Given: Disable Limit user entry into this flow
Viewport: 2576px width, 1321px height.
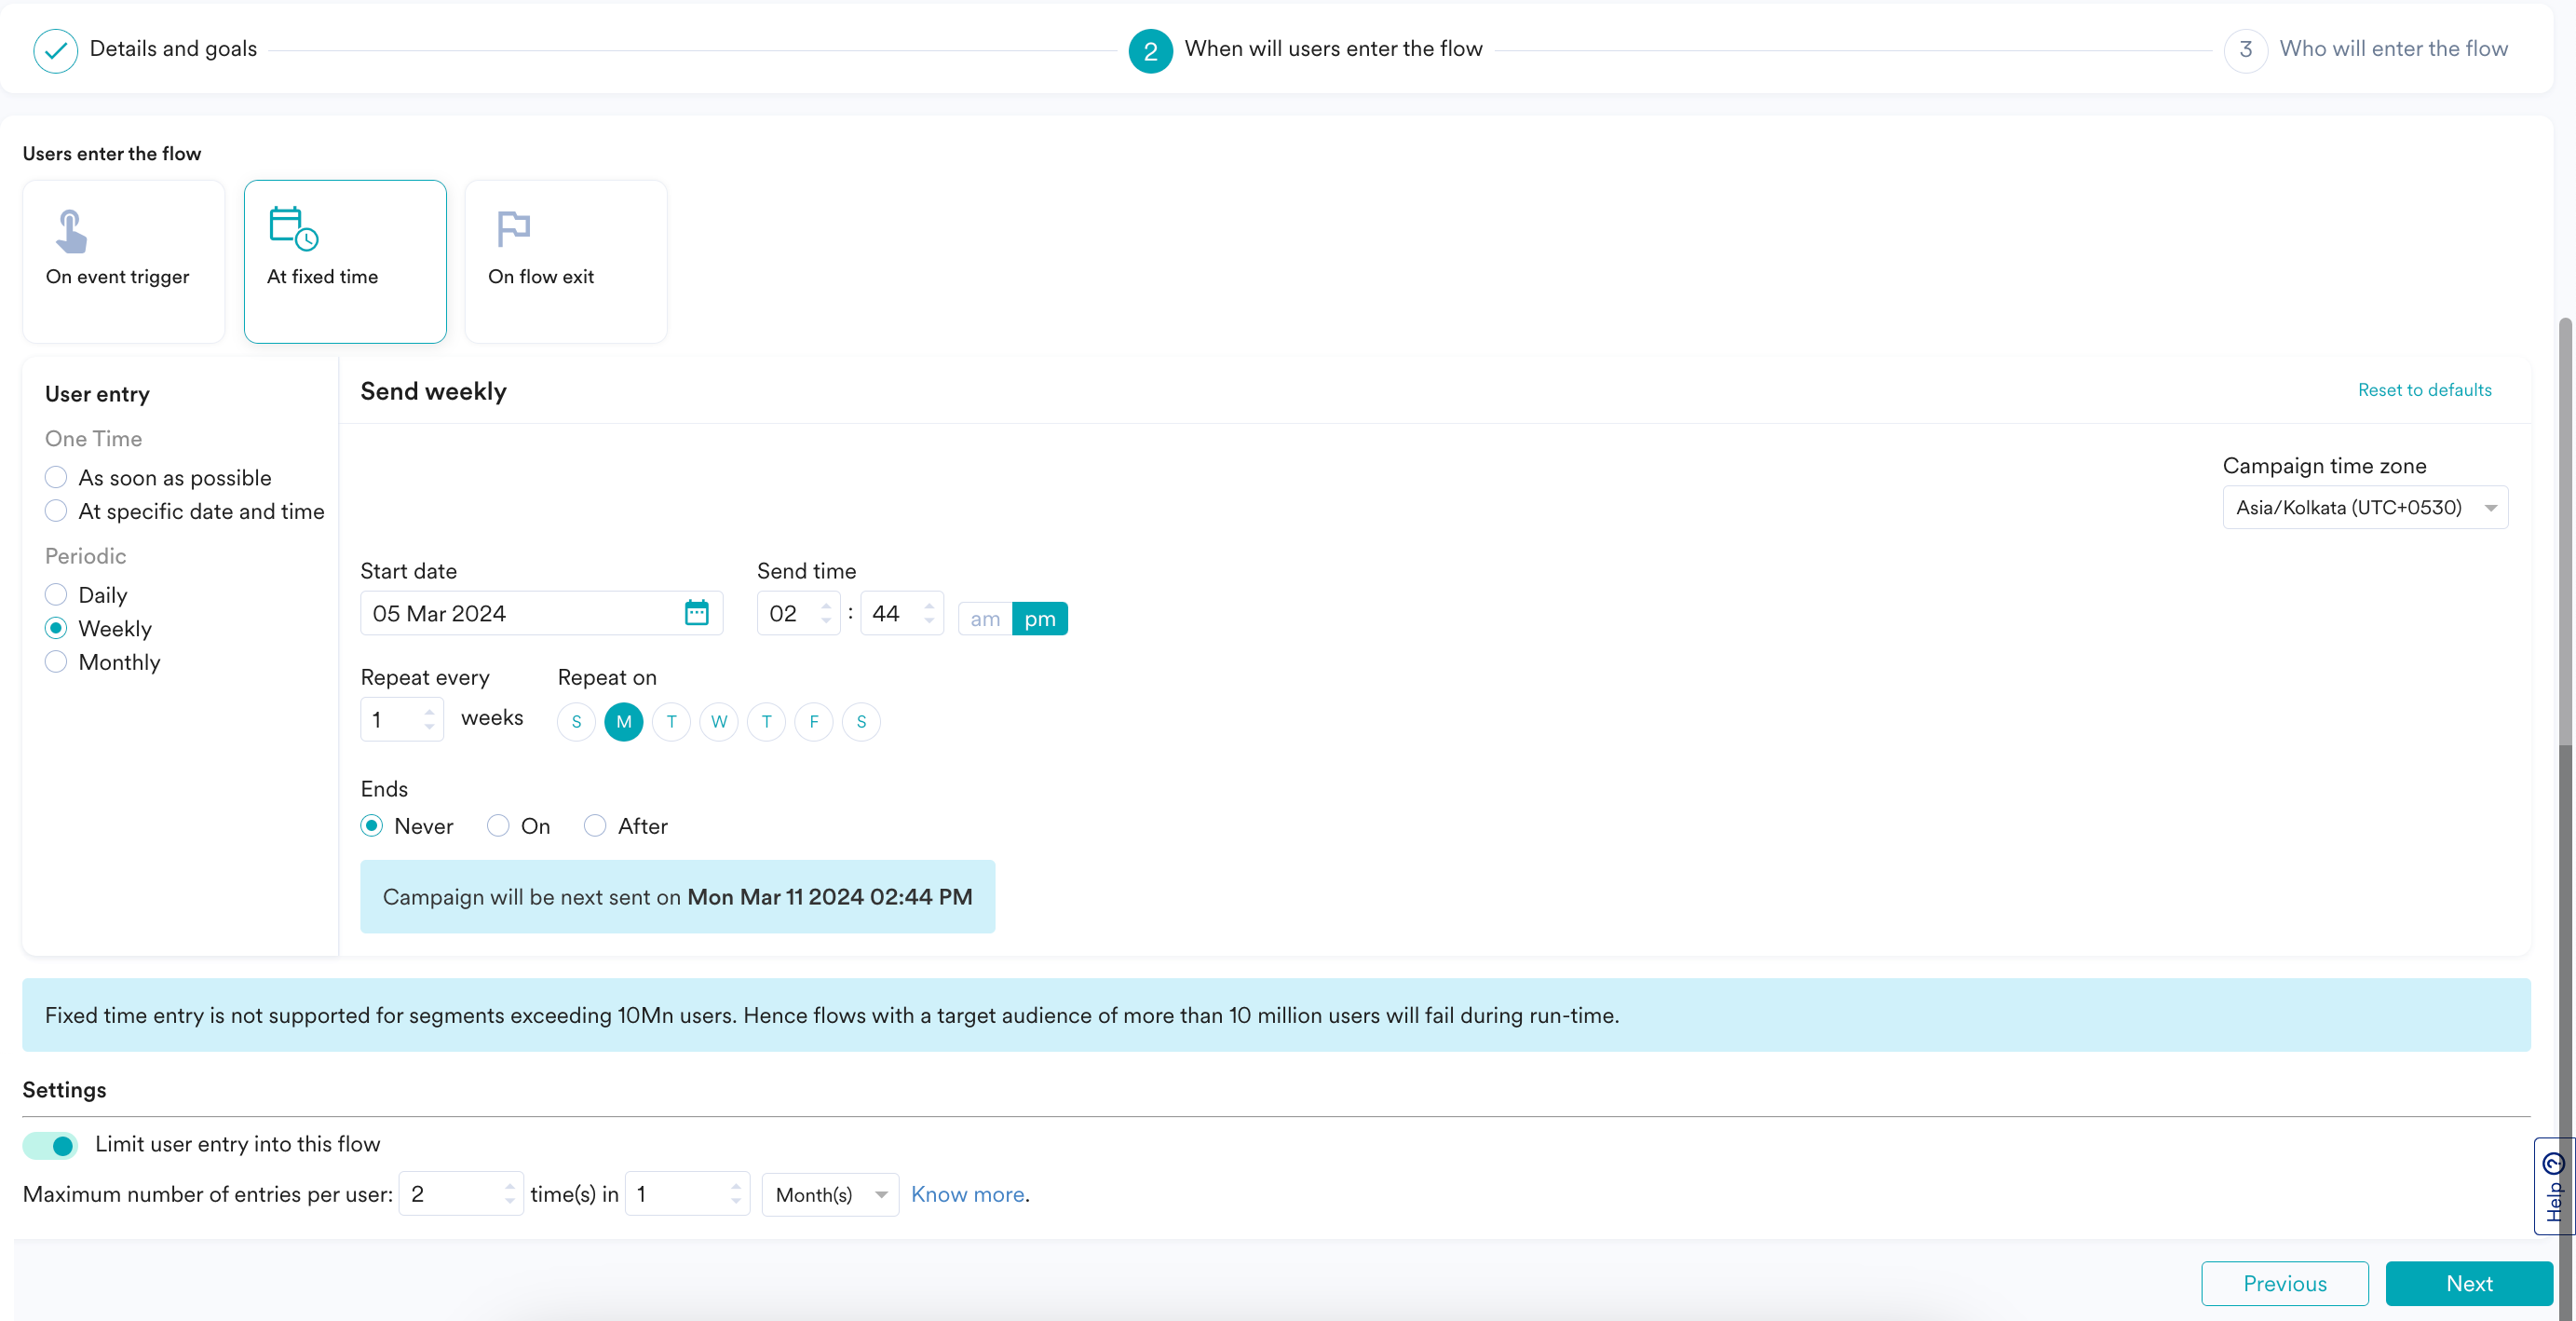Looking at the screenshot, I should pyautogui.click(x=51, y=1144).
